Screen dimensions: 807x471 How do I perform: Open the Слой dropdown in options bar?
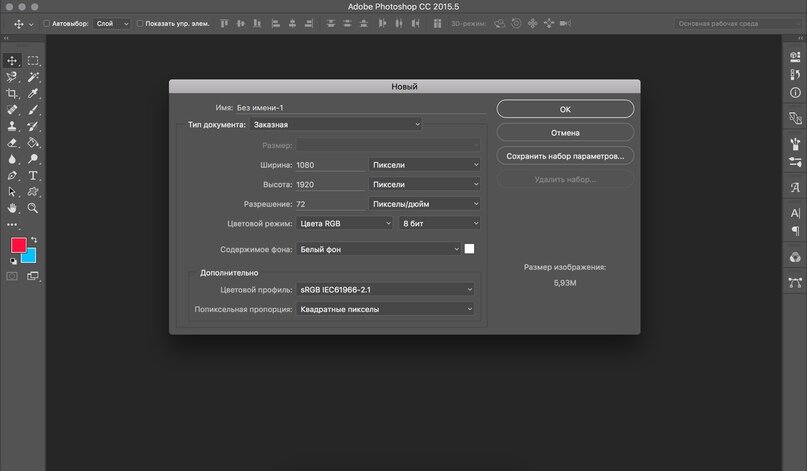[x=112, y=24]
